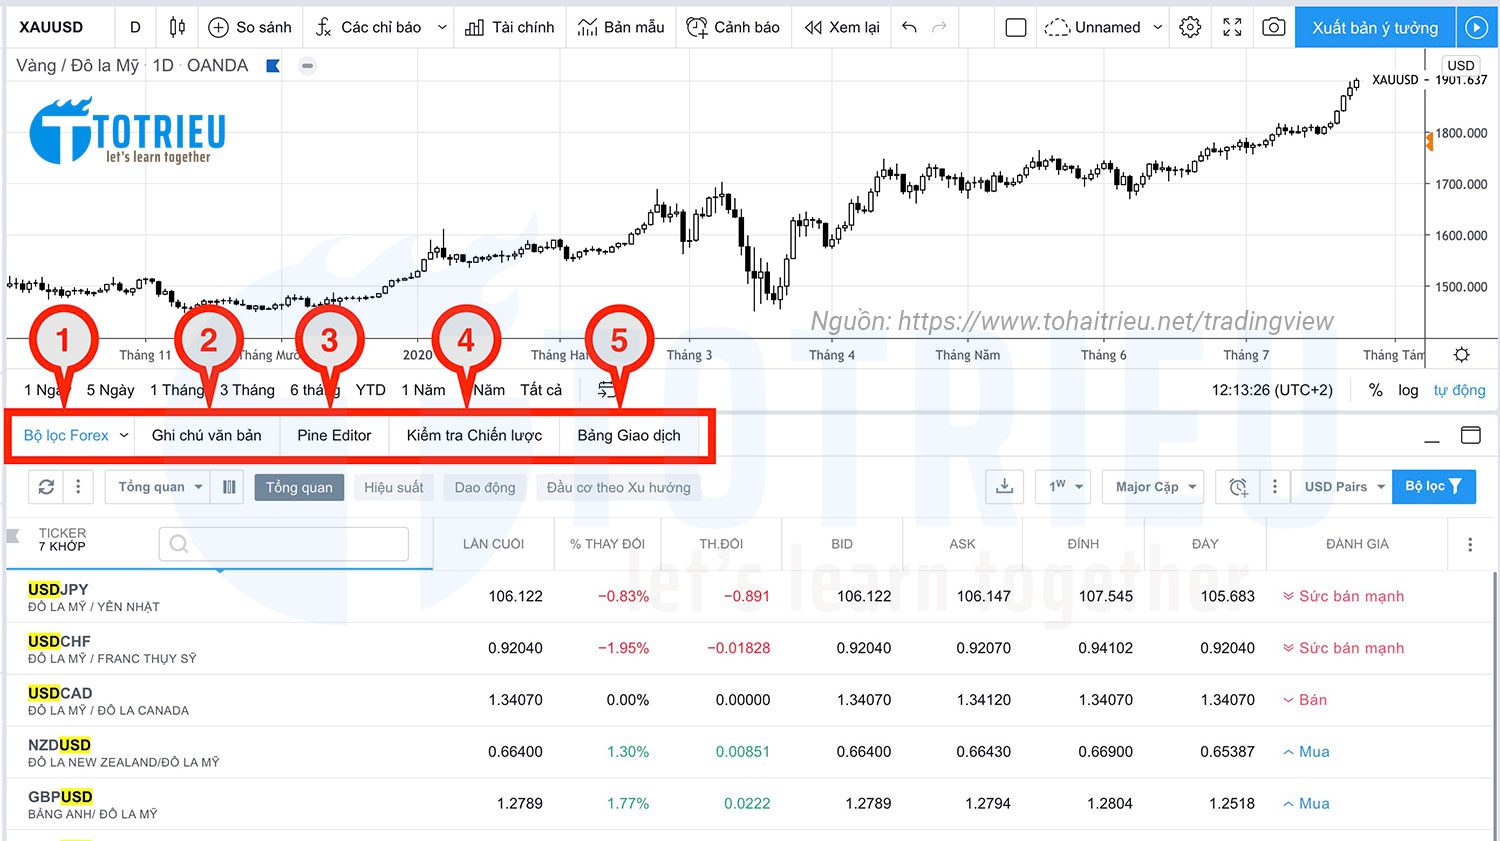Maximize the bottom panel icon
Image resolution: width=1500 pixels, height=841 pixels.
tap(1470, 435)
